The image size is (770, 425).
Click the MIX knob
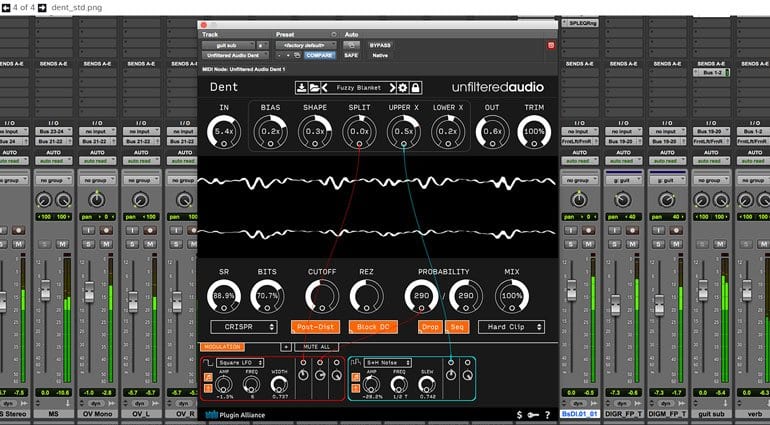(512, 296)
